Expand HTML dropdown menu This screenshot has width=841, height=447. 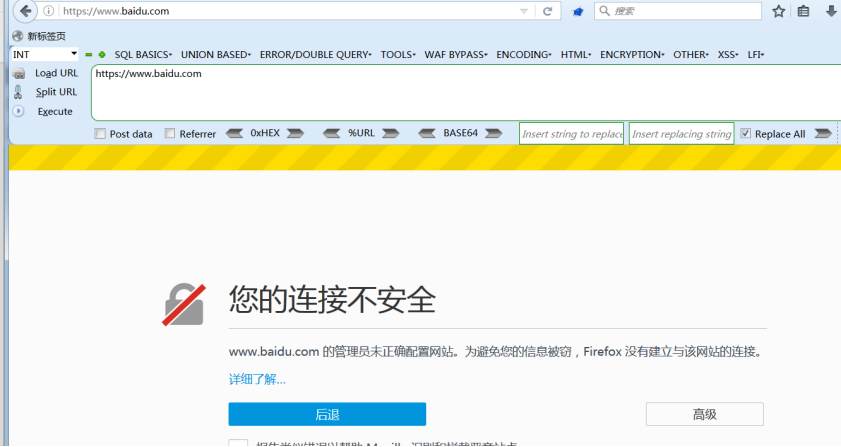[x=576, y=55]
